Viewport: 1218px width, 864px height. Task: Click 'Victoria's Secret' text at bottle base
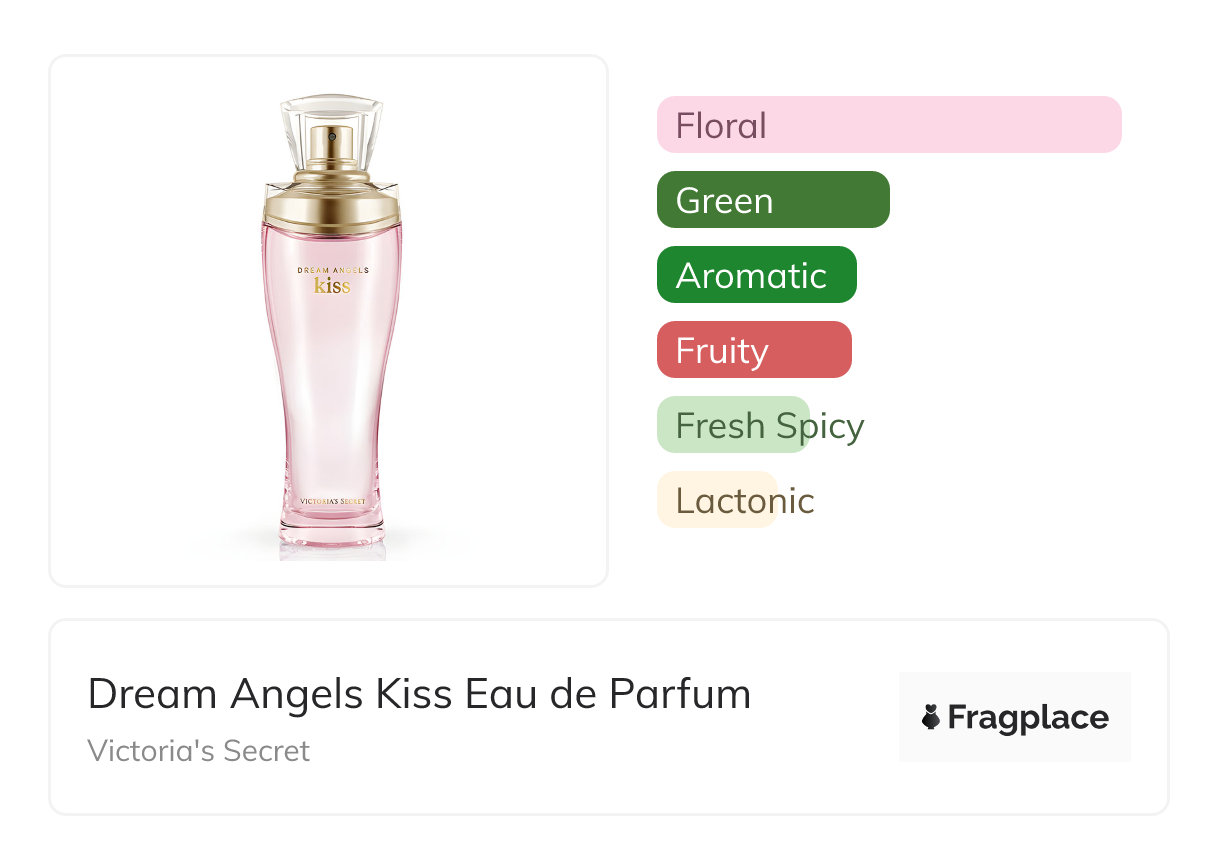tap(332, 499)
